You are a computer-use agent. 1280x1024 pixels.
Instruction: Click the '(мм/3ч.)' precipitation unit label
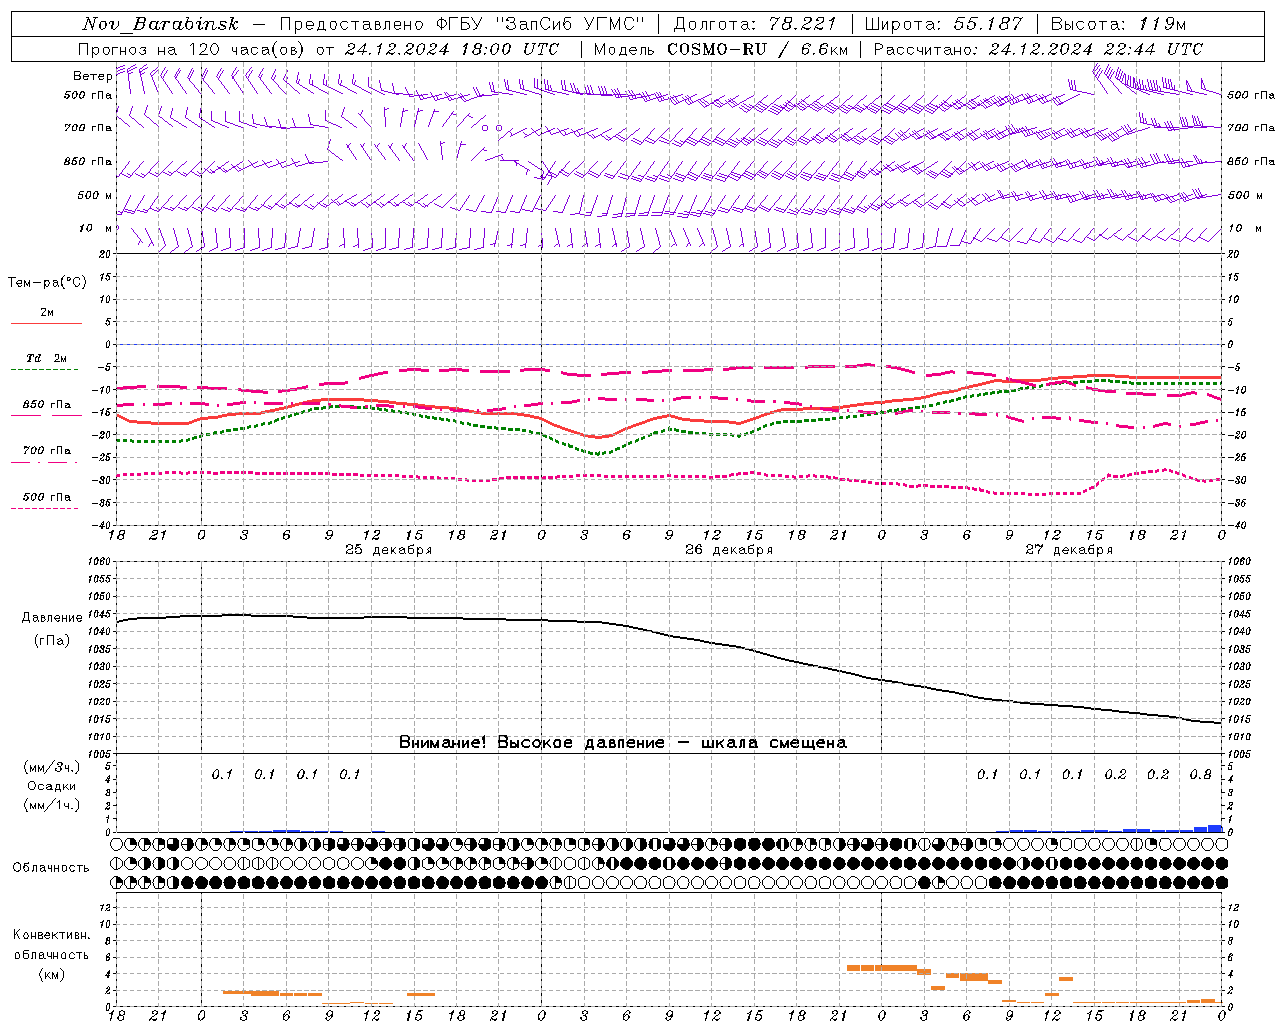52,767
